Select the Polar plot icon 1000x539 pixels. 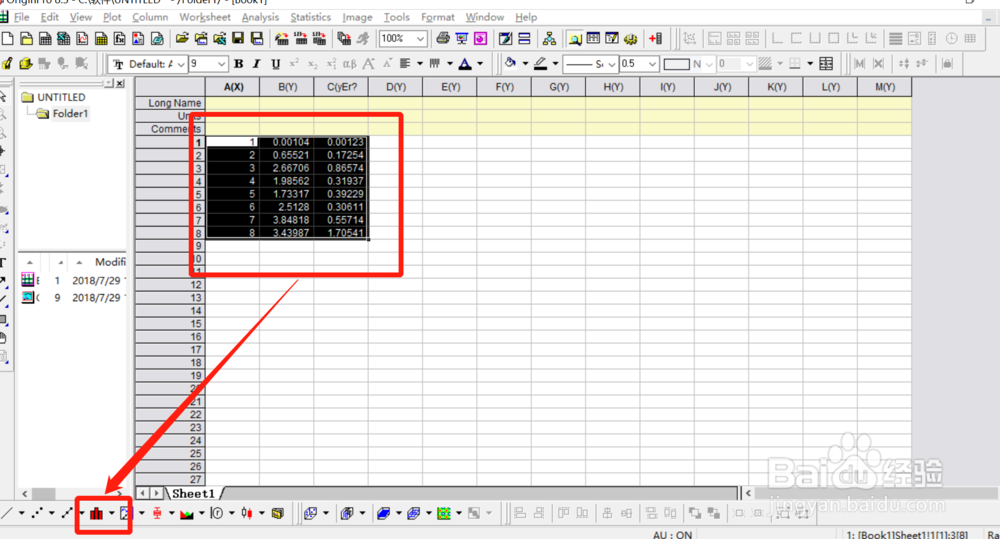(217, 513)
